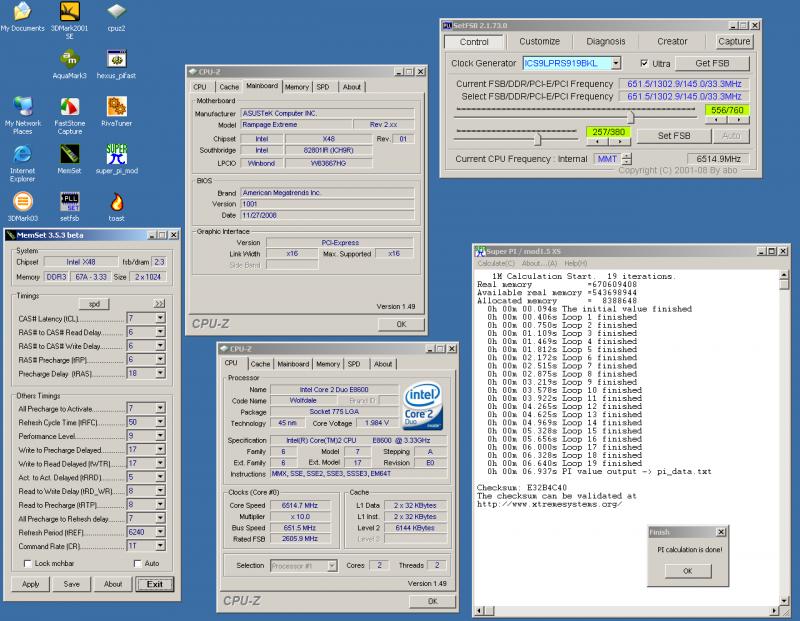Open About tab in Mainboard CPU-Z window
800x621 pixels.
(x=352, y=87)
